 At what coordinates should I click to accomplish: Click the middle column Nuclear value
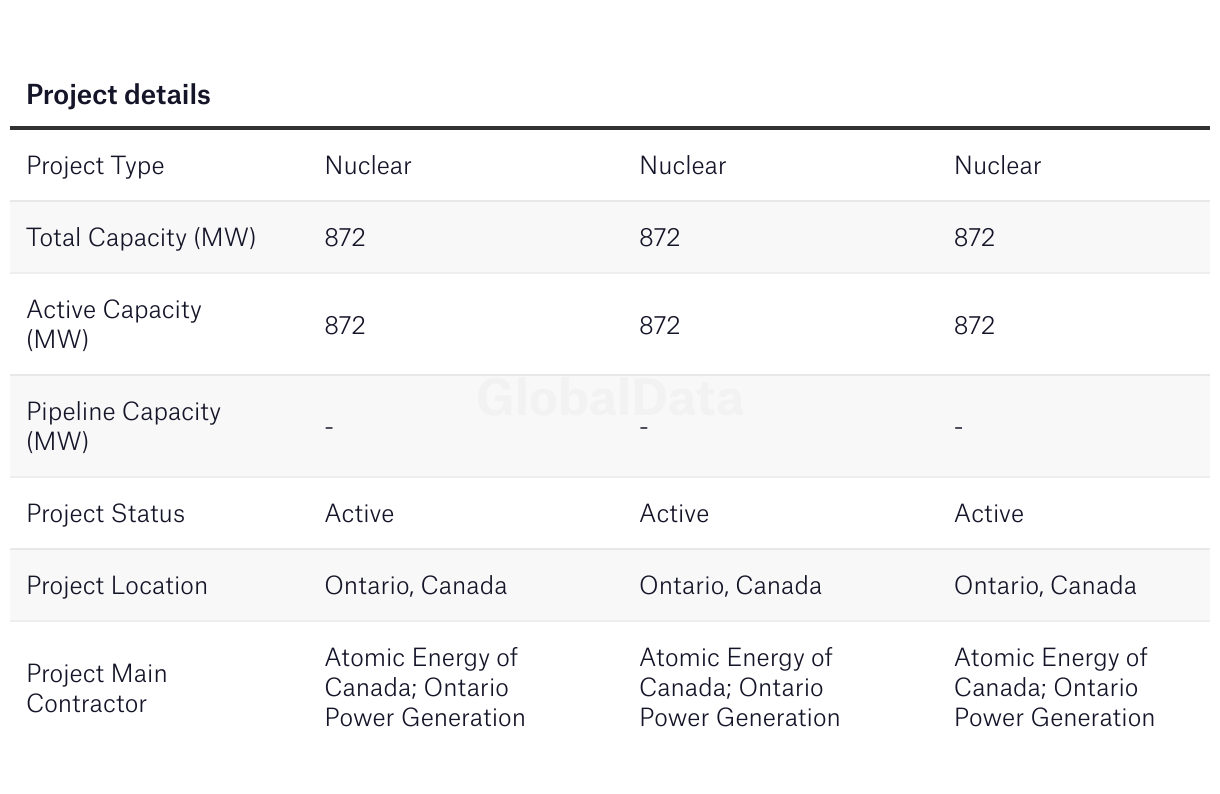683,166
